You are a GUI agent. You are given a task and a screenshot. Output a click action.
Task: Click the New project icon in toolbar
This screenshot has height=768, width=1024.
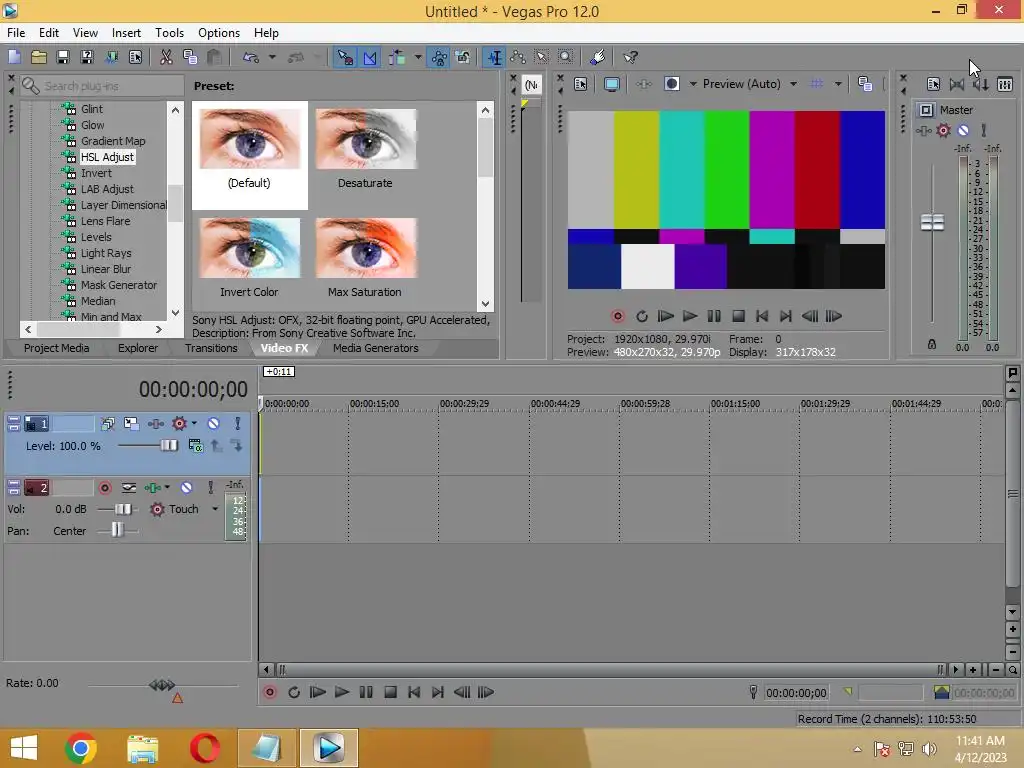(x=14, y=57)
